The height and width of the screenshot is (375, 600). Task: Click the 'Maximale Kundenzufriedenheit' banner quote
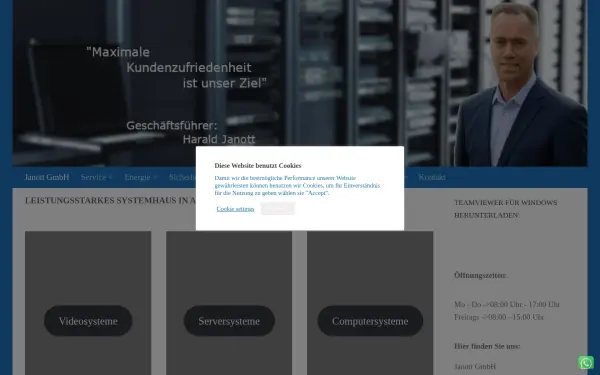[x=176, y=67]
